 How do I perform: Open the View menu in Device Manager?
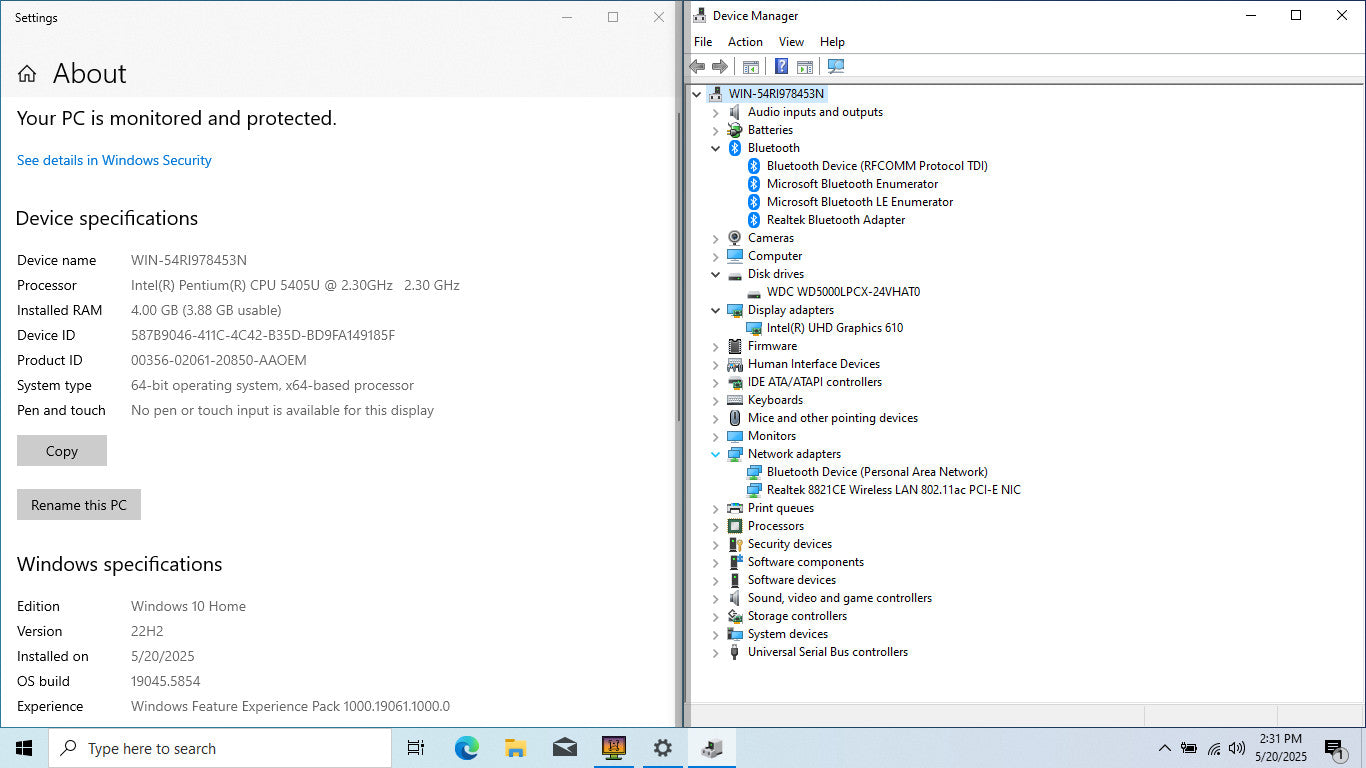(x=791, y=42)
